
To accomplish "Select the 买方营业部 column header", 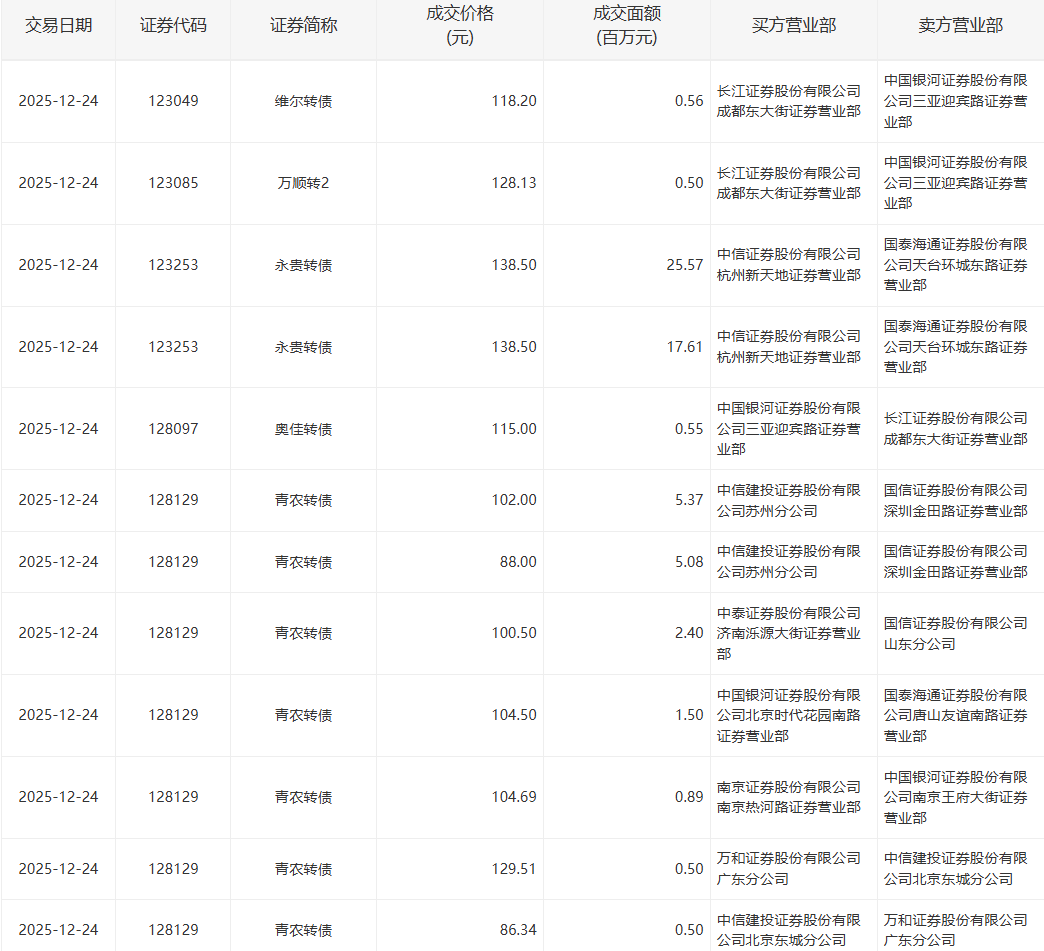I will 794,26.
